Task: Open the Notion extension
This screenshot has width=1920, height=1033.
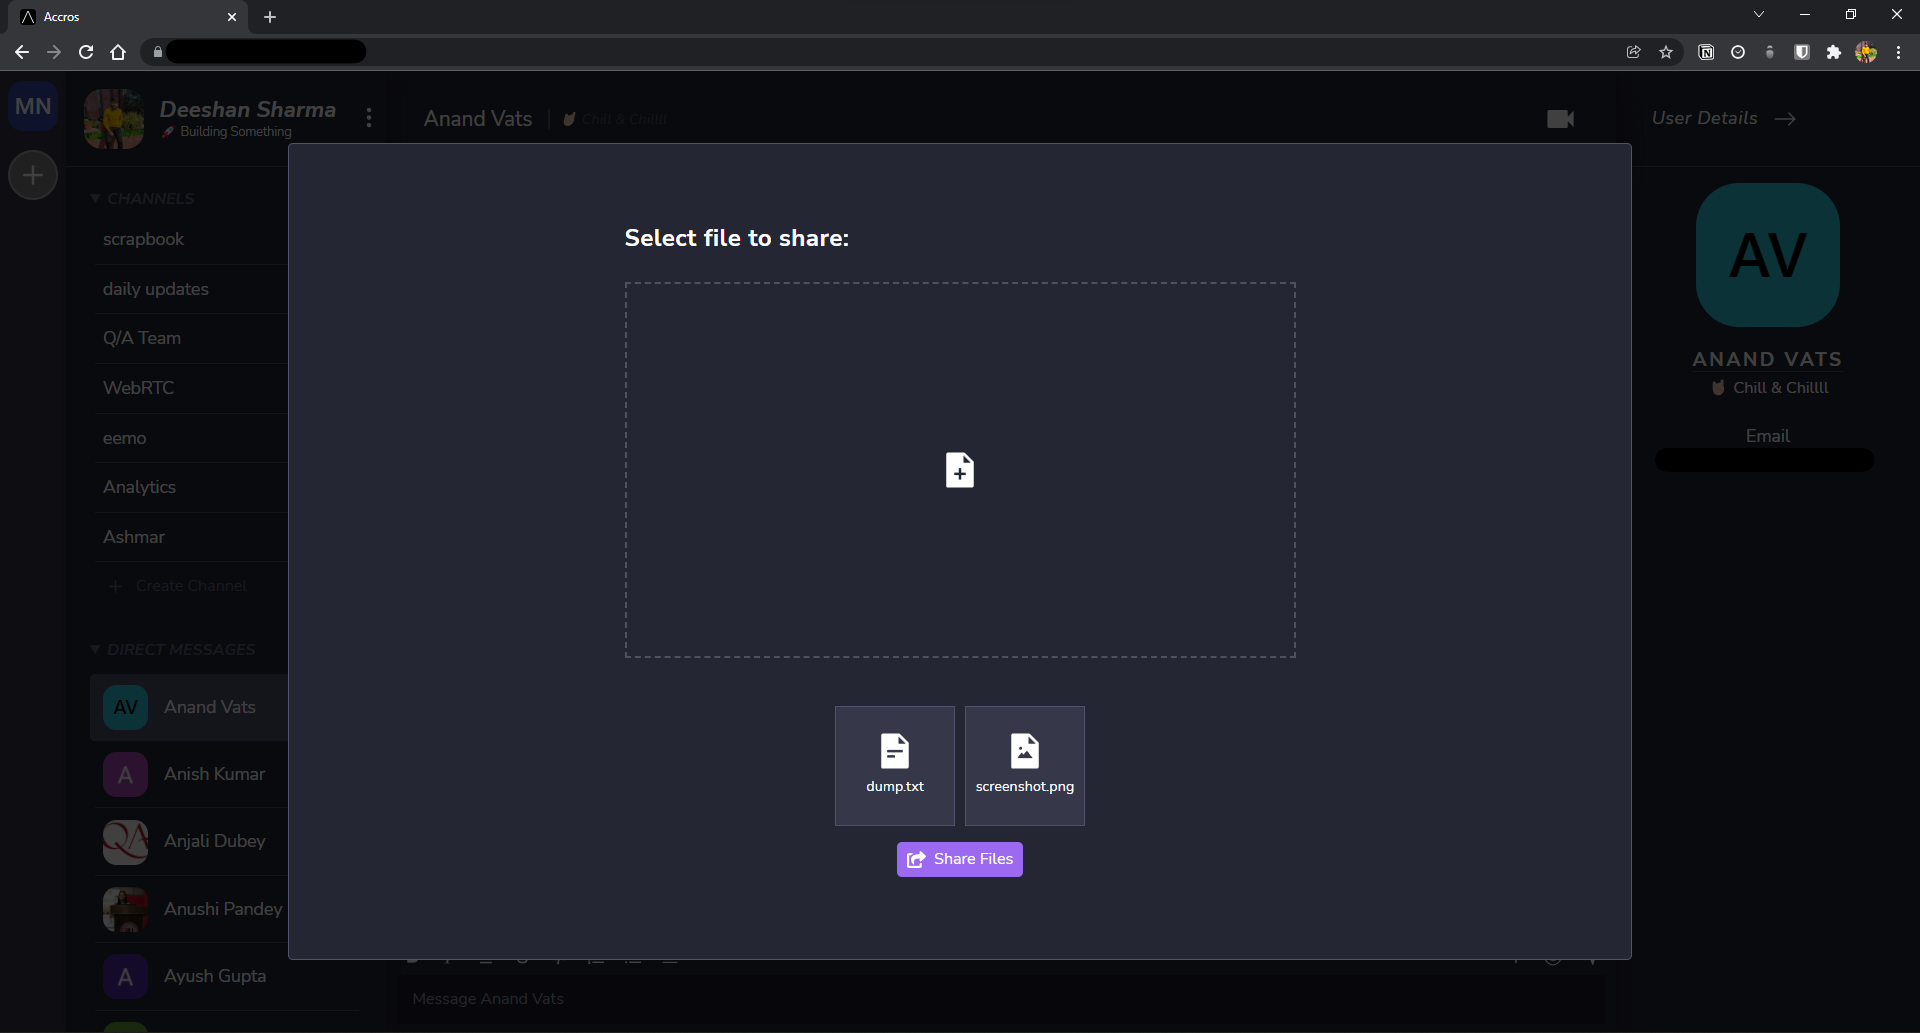Action: coord(1707,51)
